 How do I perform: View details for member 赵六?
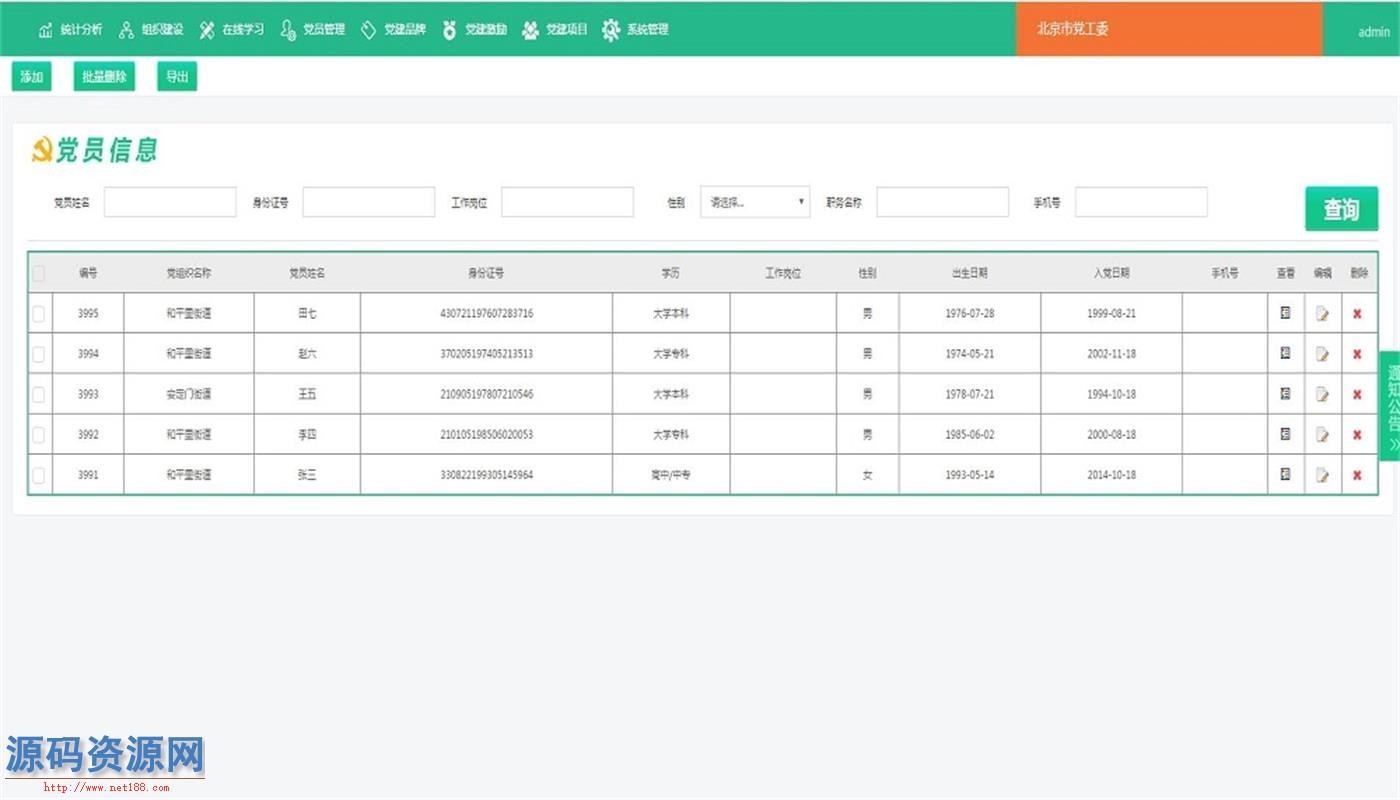tap(1285, 353)
